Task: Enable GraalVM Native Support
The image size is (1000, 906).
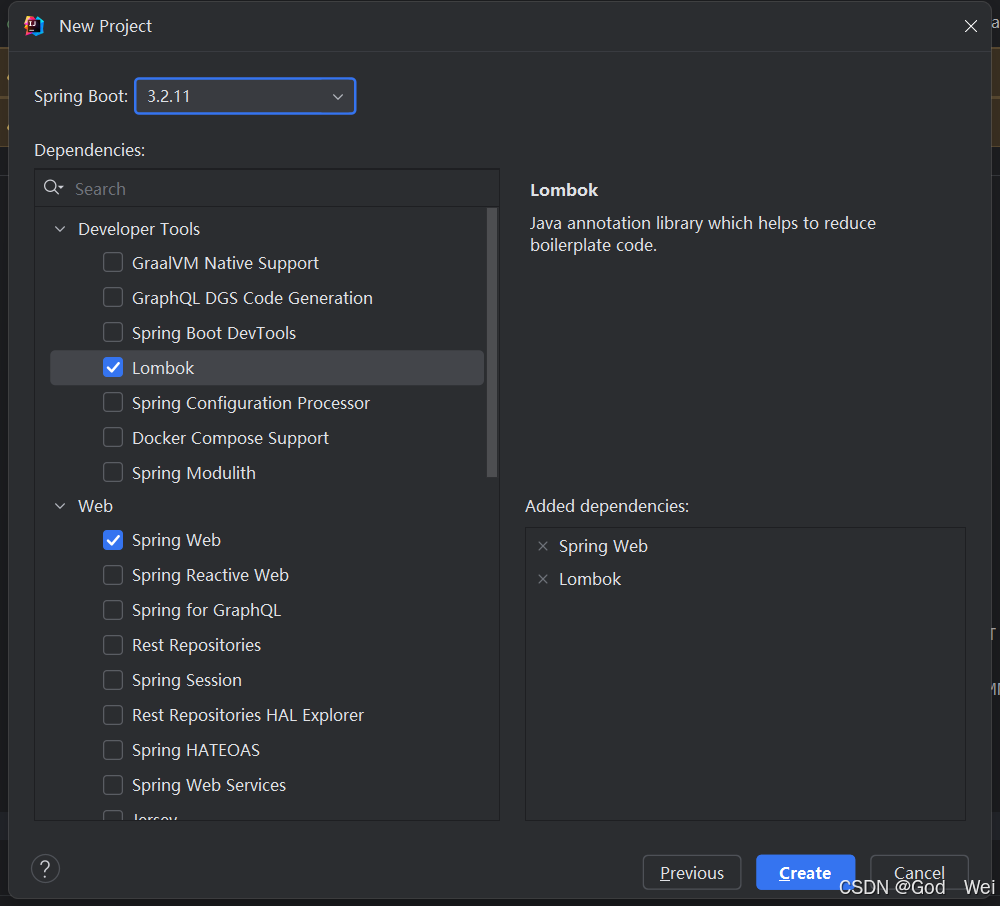Action: pos(113,262)
